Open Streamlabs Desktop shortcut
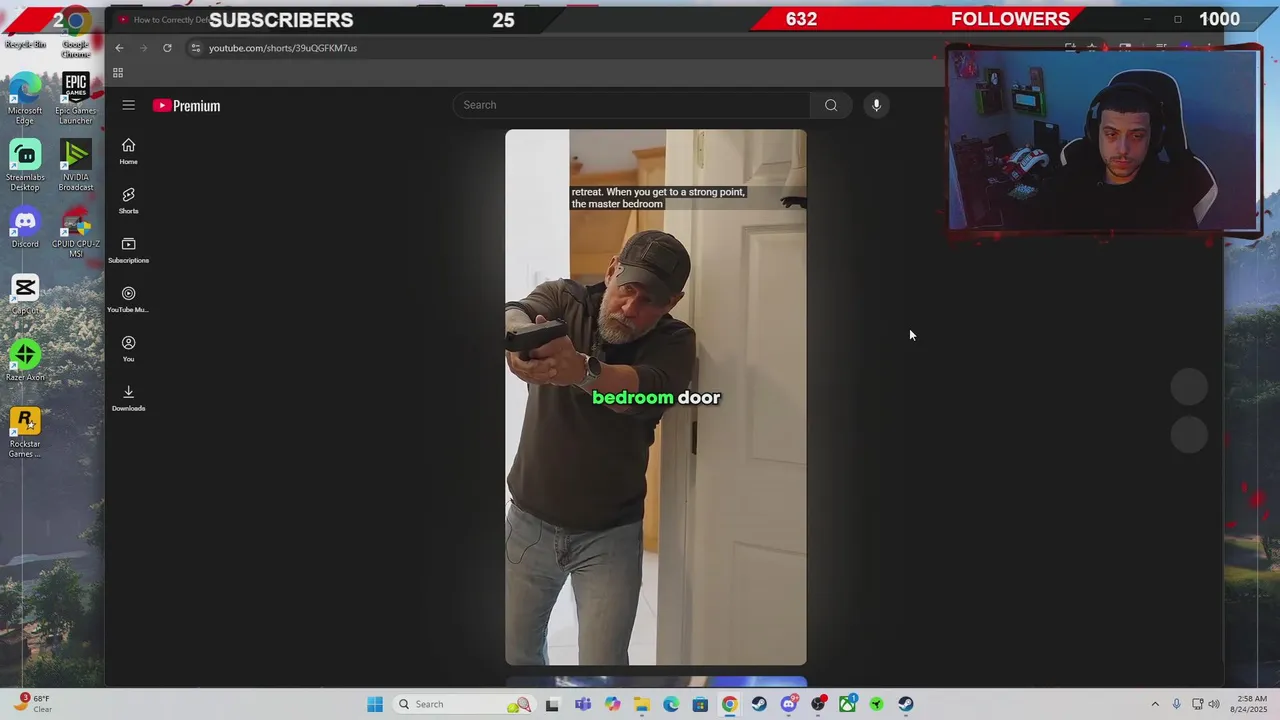1280x720 pixels. (x=25, y=166)
